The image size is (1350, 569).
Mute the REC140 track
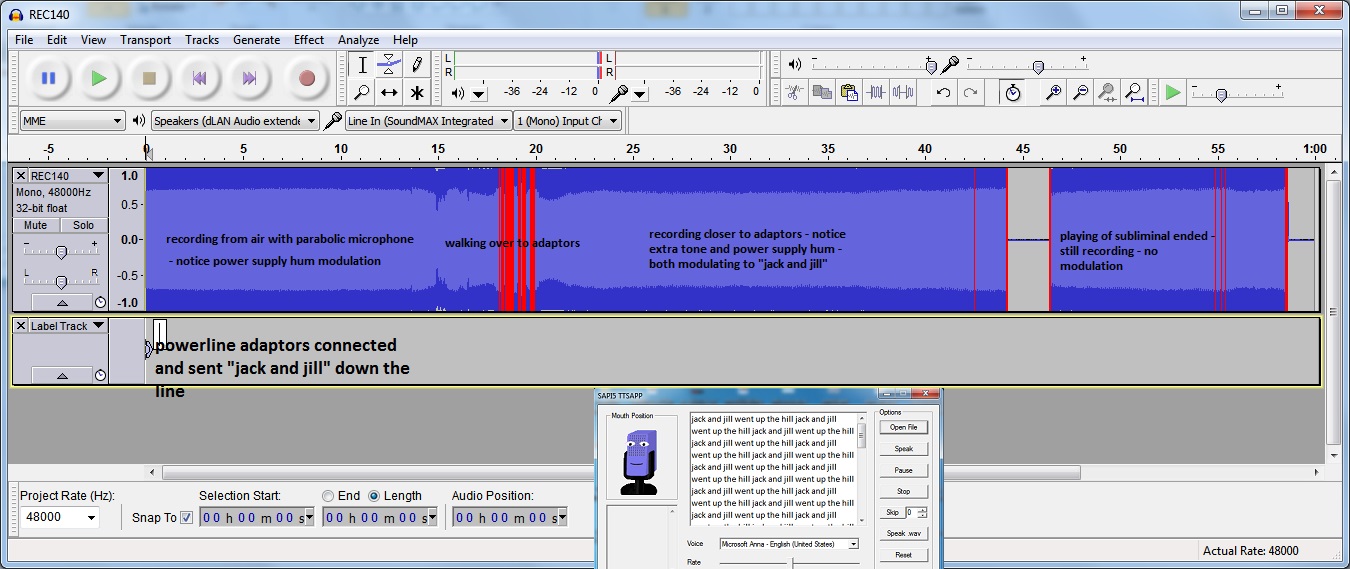click(36, 225)
